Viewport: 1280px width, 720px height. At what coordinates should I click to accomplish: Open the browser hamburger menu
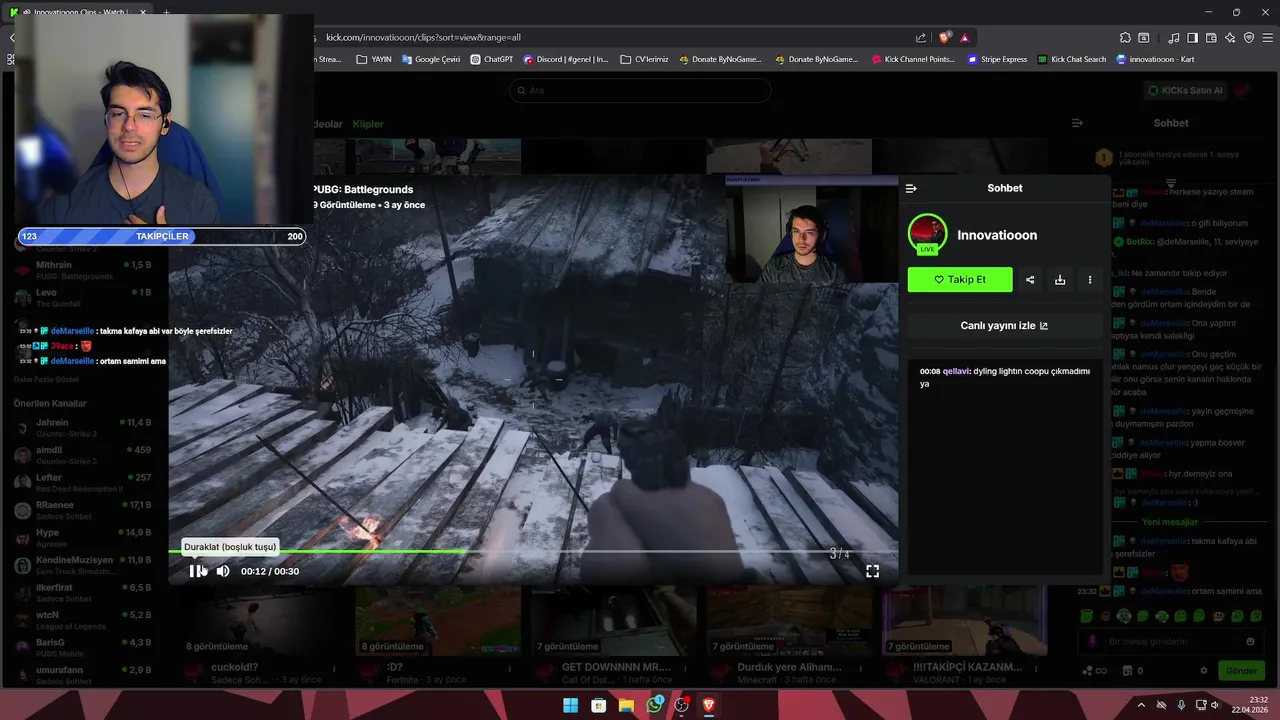coord(1268,38)
